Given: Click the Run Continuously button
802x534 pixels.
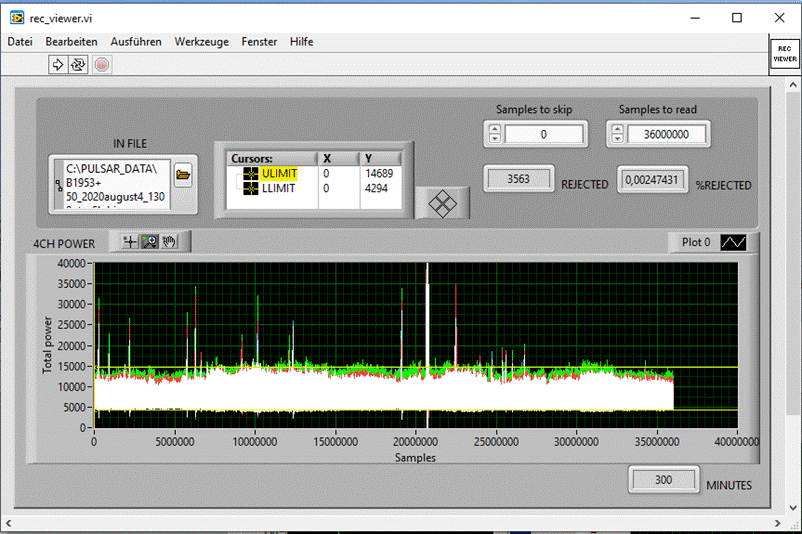Looking at the screenshot, I should tap(78, 65).
